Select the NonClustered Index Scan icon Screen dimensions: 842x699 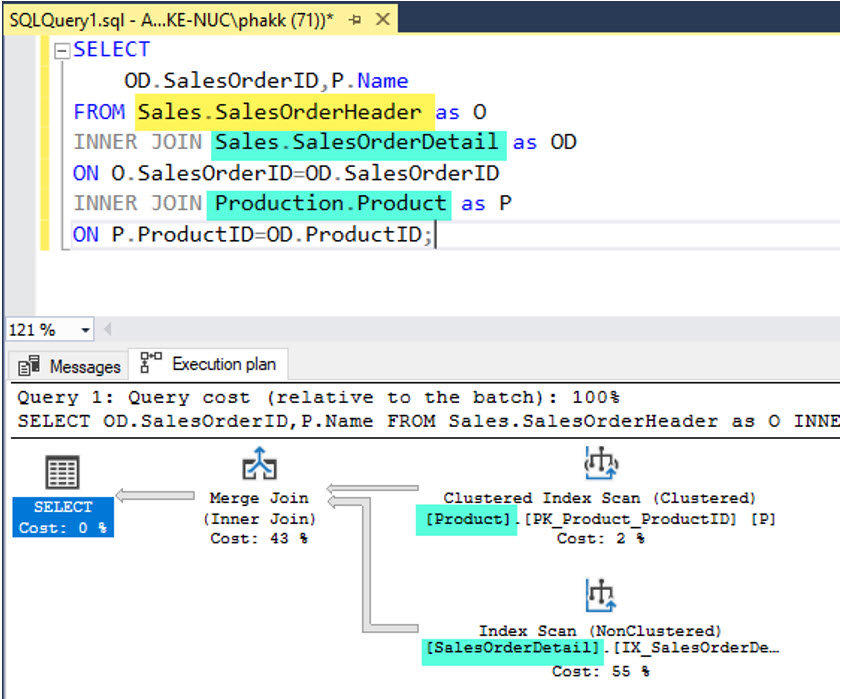[x=600, y=596]
